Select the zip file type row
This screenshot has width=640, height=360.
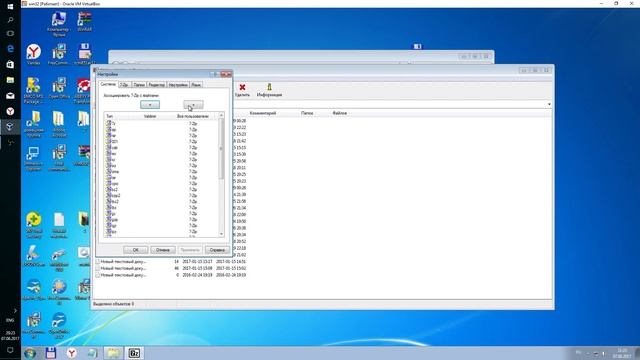coord(162,129)
